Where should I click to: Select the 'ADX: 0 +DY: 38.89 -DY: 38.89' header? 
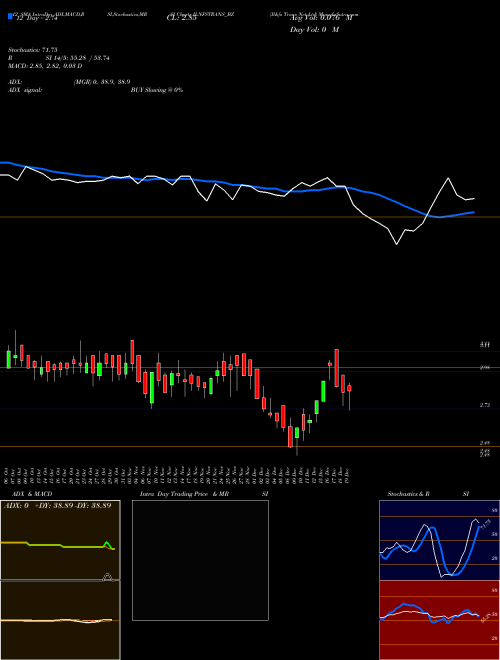coord(58,506)
